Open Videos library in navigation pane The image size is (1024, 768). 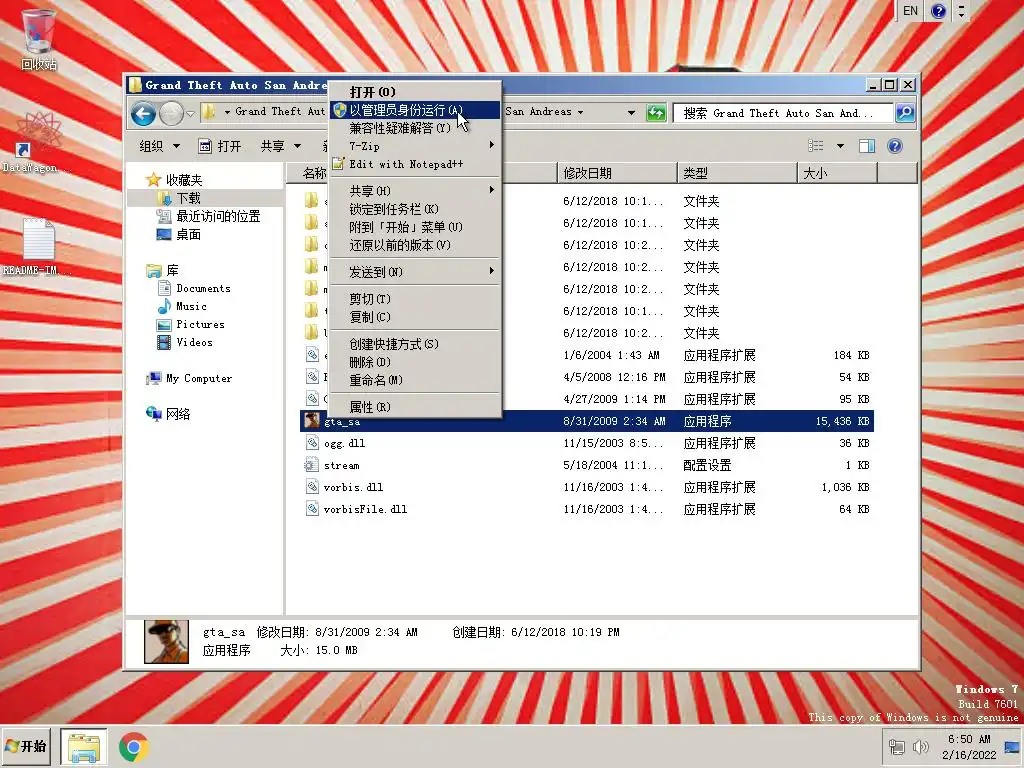[185, 342]
